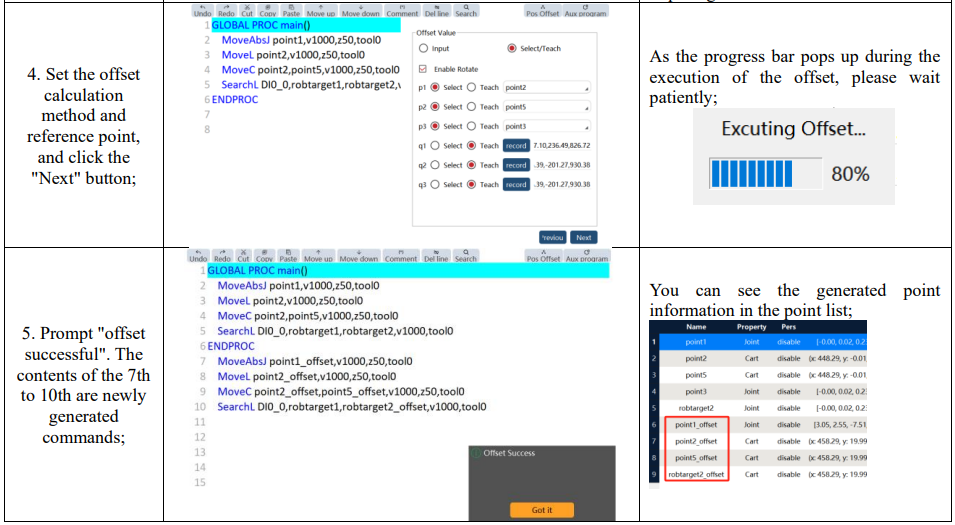Choose the Teach radio for row p1
This screenshot has height=525, width=955.
(x=471, y=88)
